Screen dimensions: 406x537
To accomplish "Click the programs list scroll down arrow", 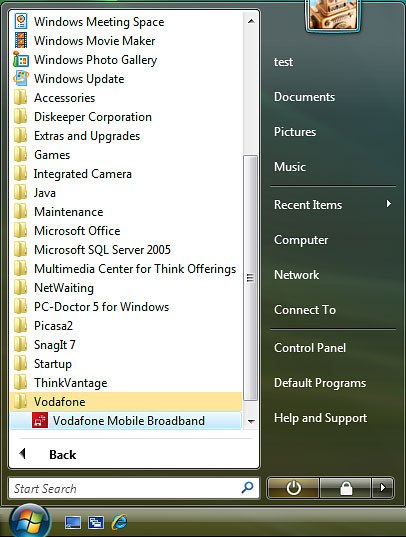I will [251, 421].
